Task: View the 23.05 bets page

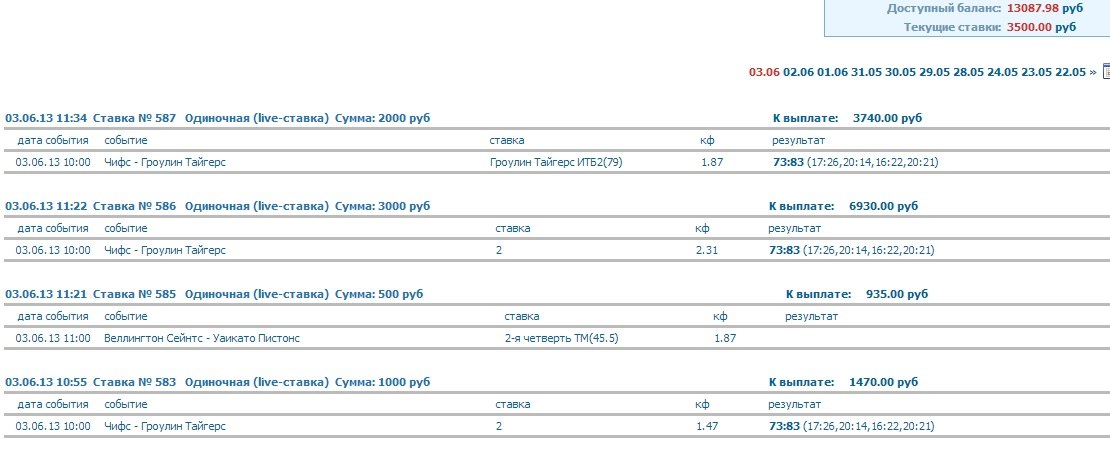Action: pyautogui.click(x=1036, y=72)
